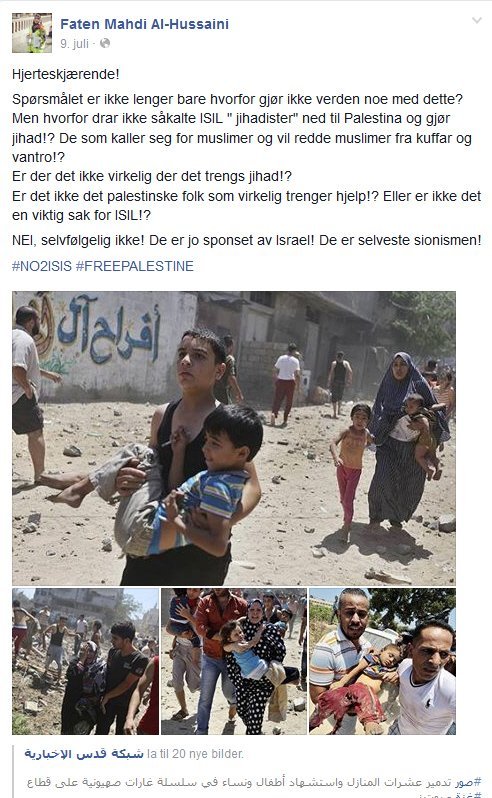Open the post options chevron dropdown
This screenshot has height=798, width=492.
click(477, 20)
